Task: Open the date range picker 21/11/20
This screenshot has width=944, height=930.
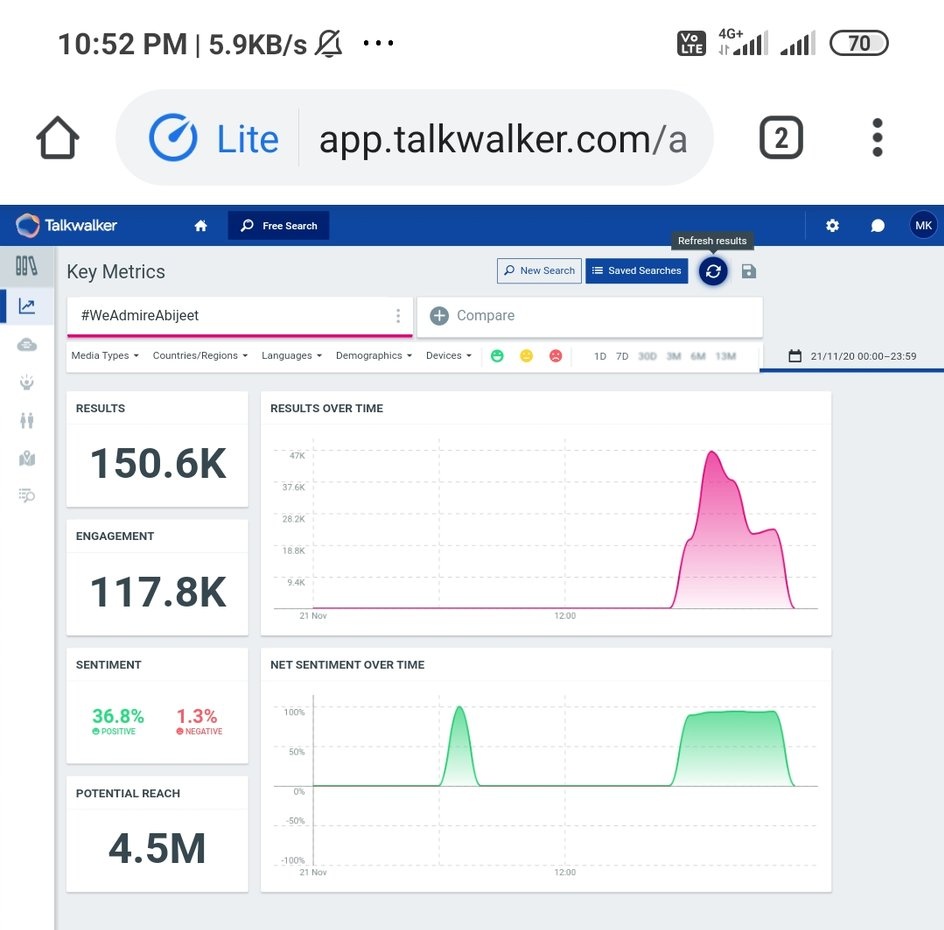Action: click(x=852, y=356)
